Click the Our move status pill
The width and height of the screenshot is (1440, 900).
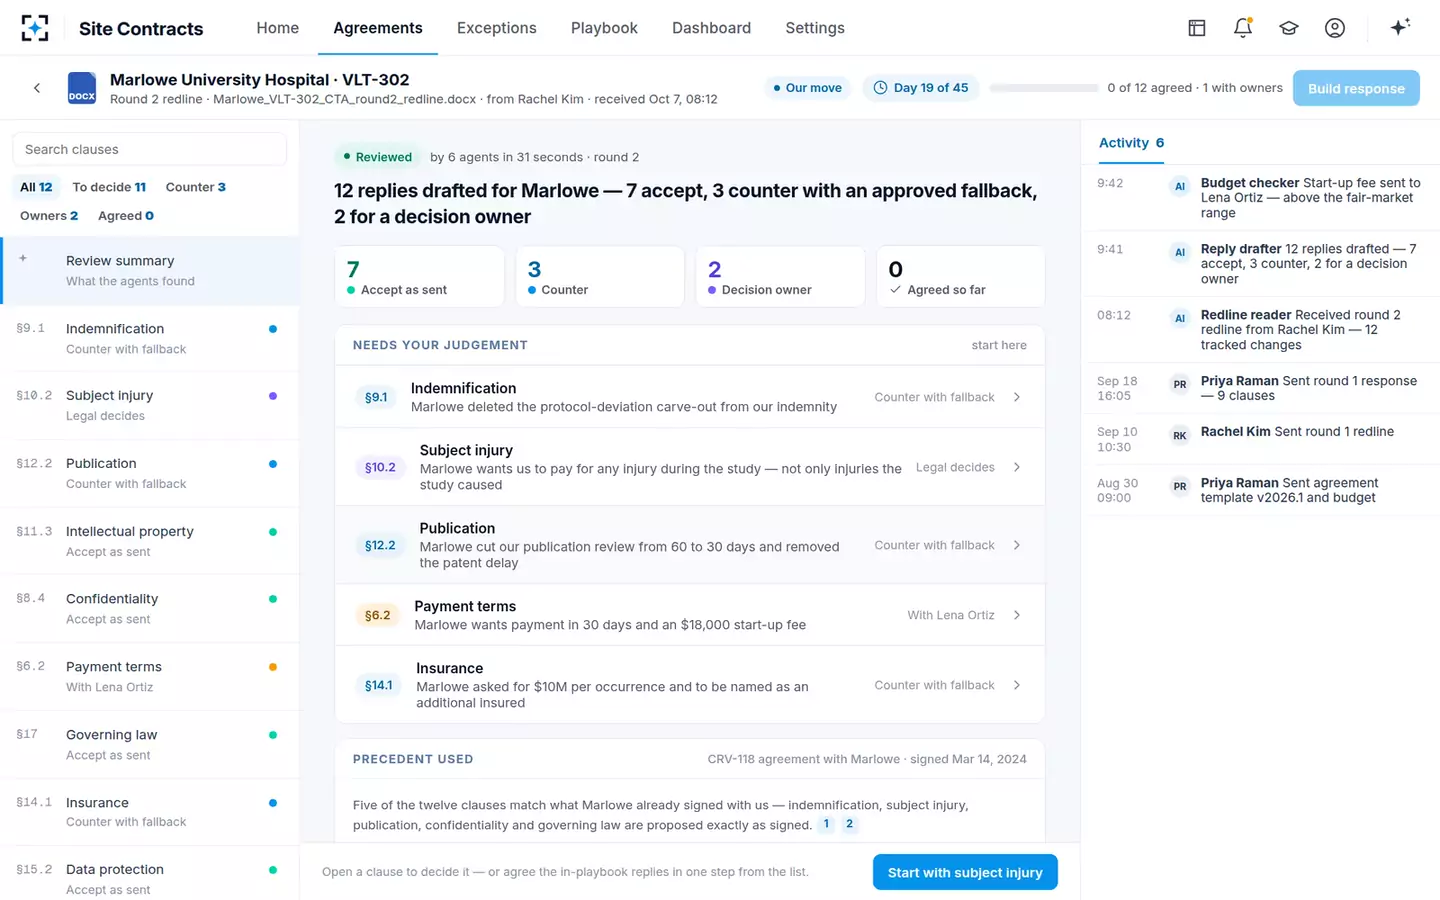point(808,88)
